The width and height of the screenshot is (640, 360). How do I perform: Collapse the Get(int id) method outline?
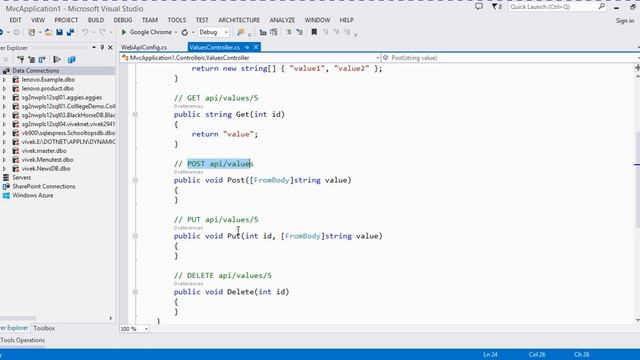(135, 115)
